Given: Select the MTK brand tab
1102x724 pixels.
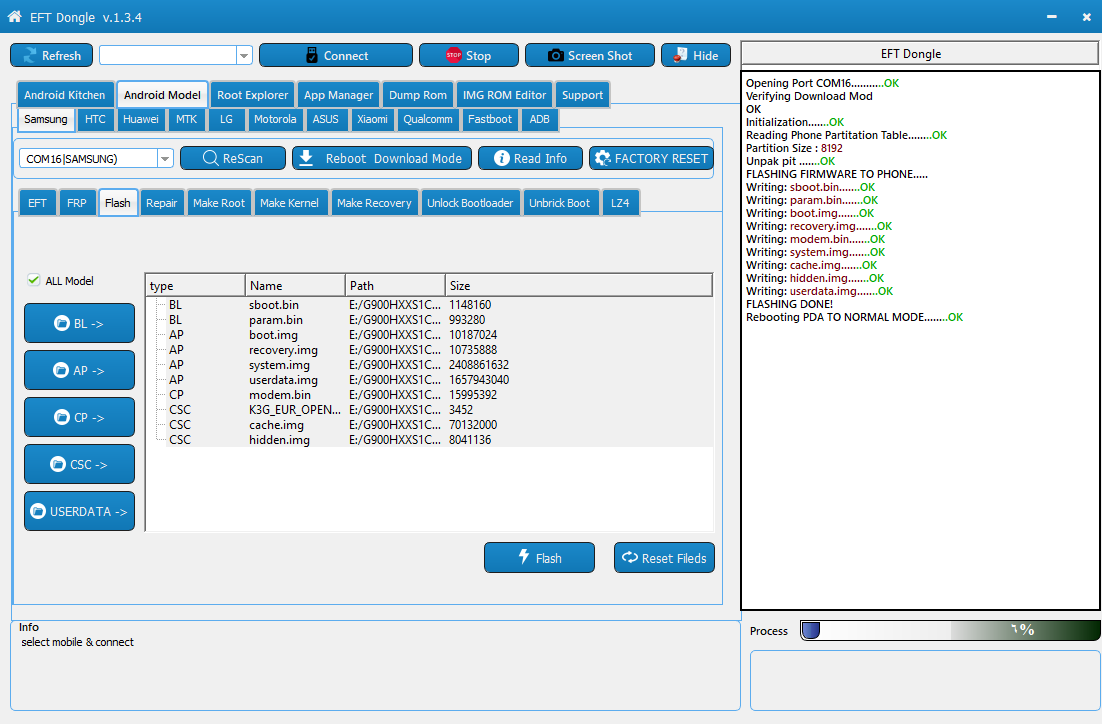Looking at the screenshot, I should [186, 119].
